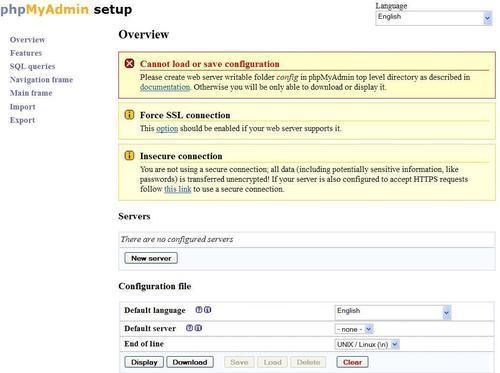Screen dimensions: 500x373
Task: Expand the End of line dropdown
Action: (367, 344)
